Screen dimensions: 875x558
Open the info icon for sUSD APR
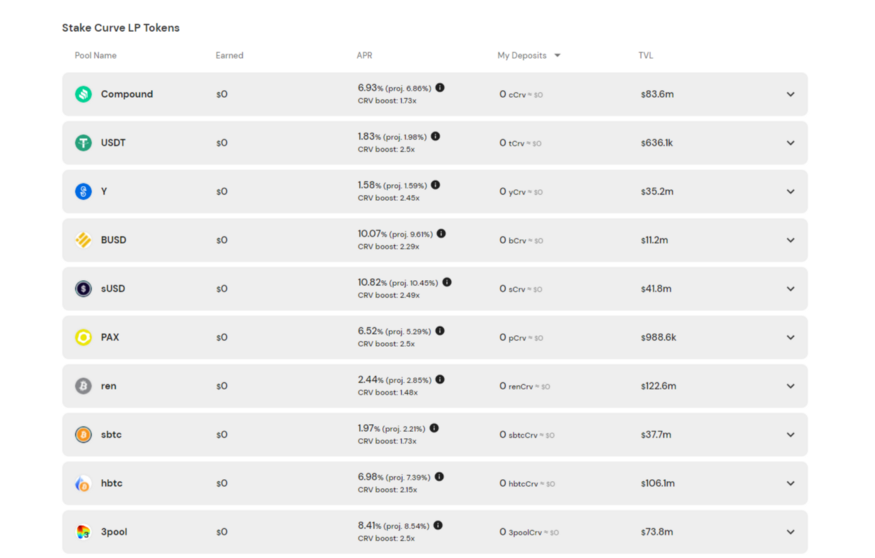pyautogui.click(x=447, y=282)
